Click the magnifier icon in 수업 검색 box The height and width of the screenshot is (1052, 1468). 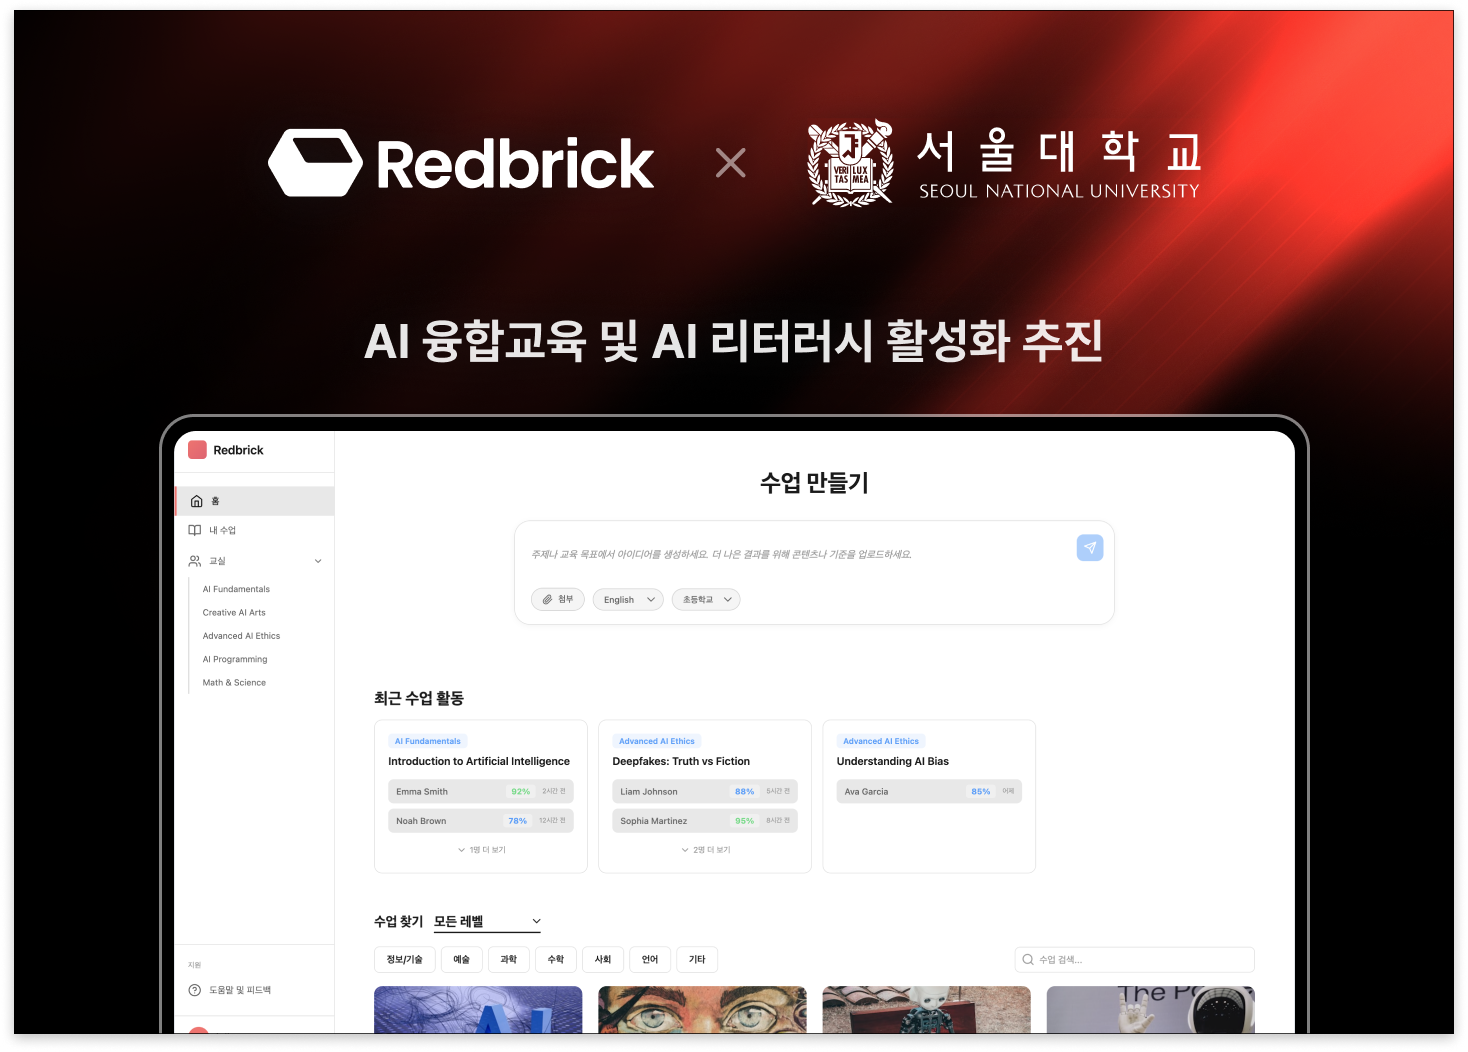coord(1028,959)
